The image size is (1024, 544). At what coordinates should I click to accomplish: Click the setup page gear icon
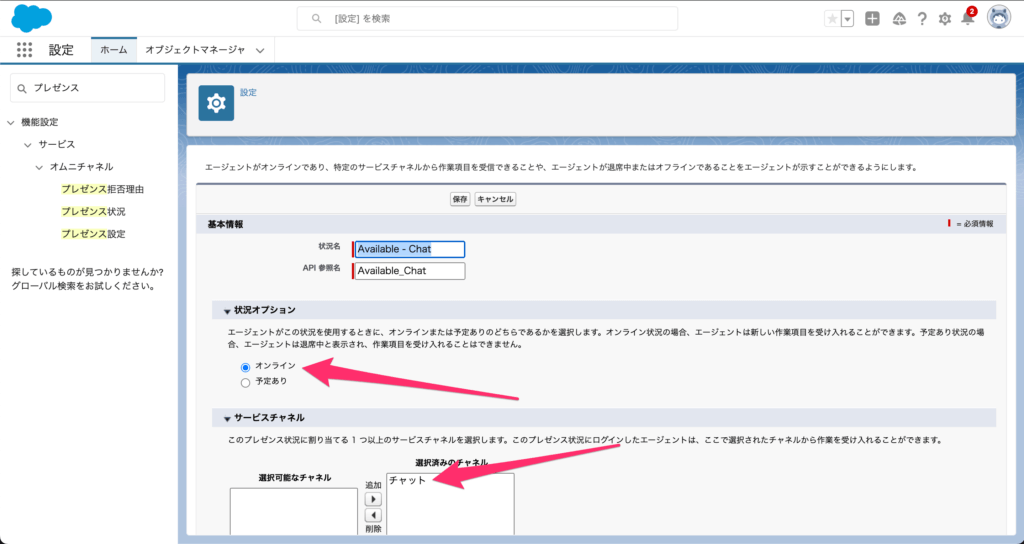pyautogui.click(x=216, y=103)
